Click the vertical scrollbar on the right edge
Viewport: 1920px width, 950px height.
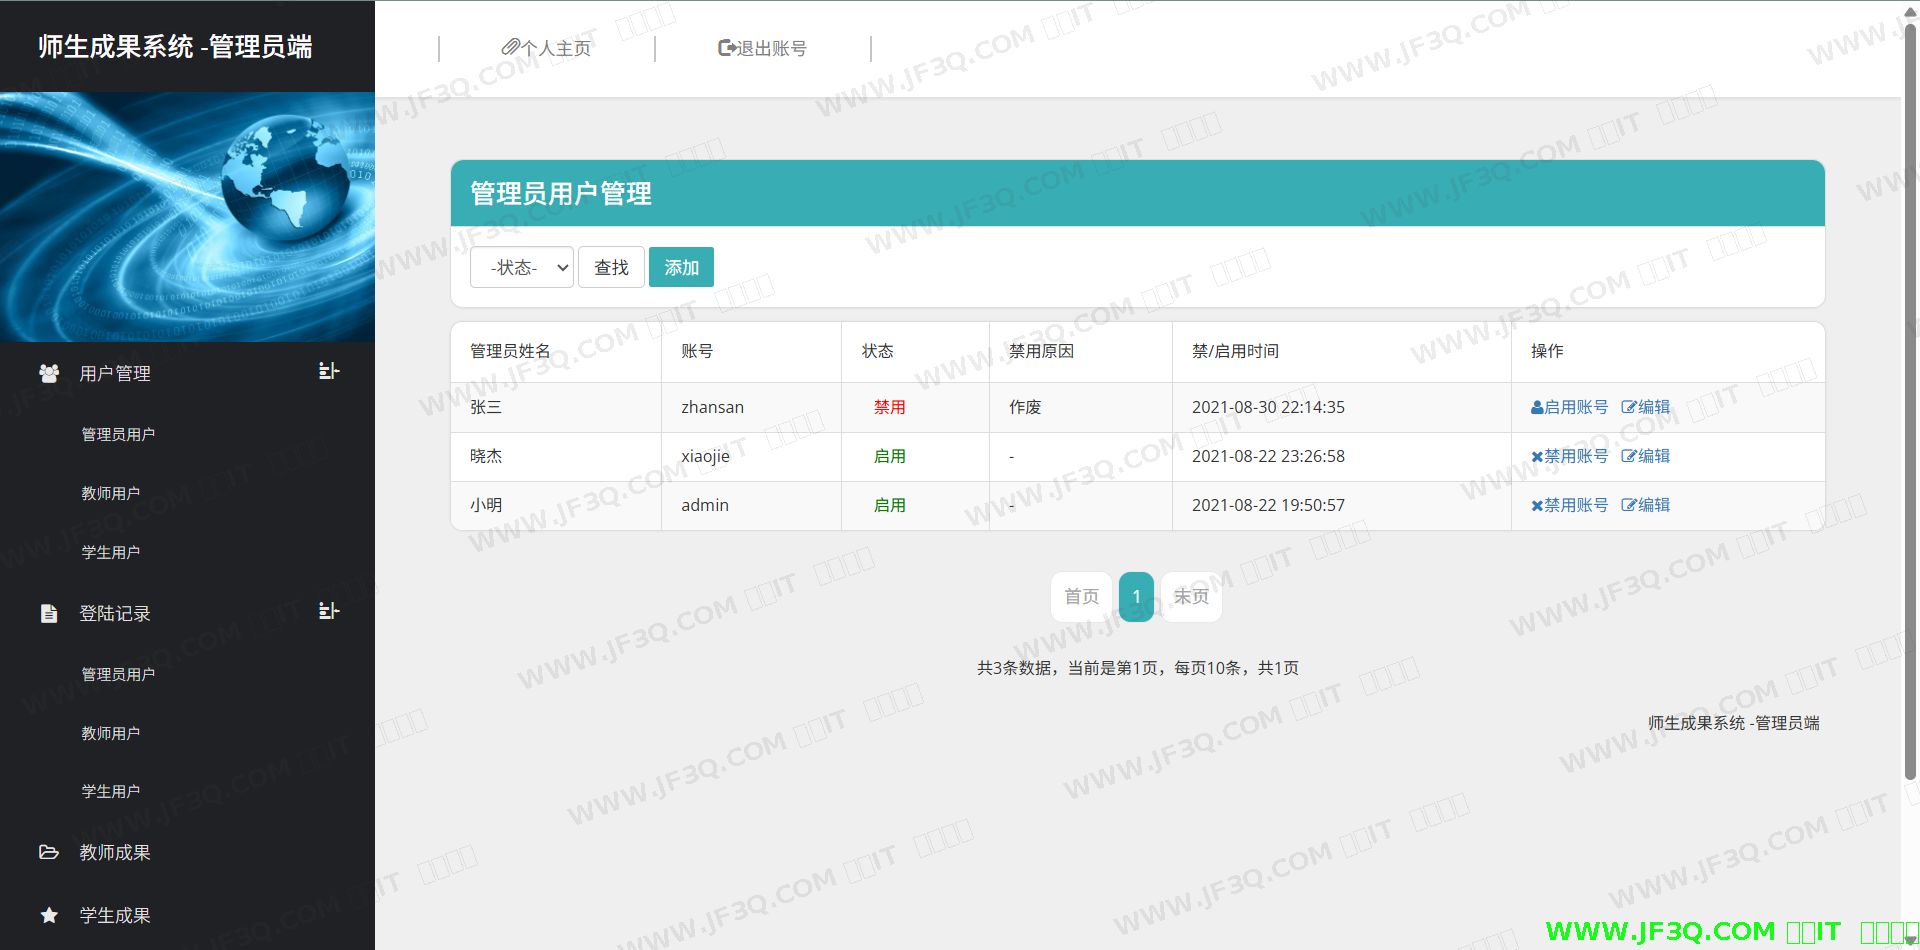point(1910,400)
